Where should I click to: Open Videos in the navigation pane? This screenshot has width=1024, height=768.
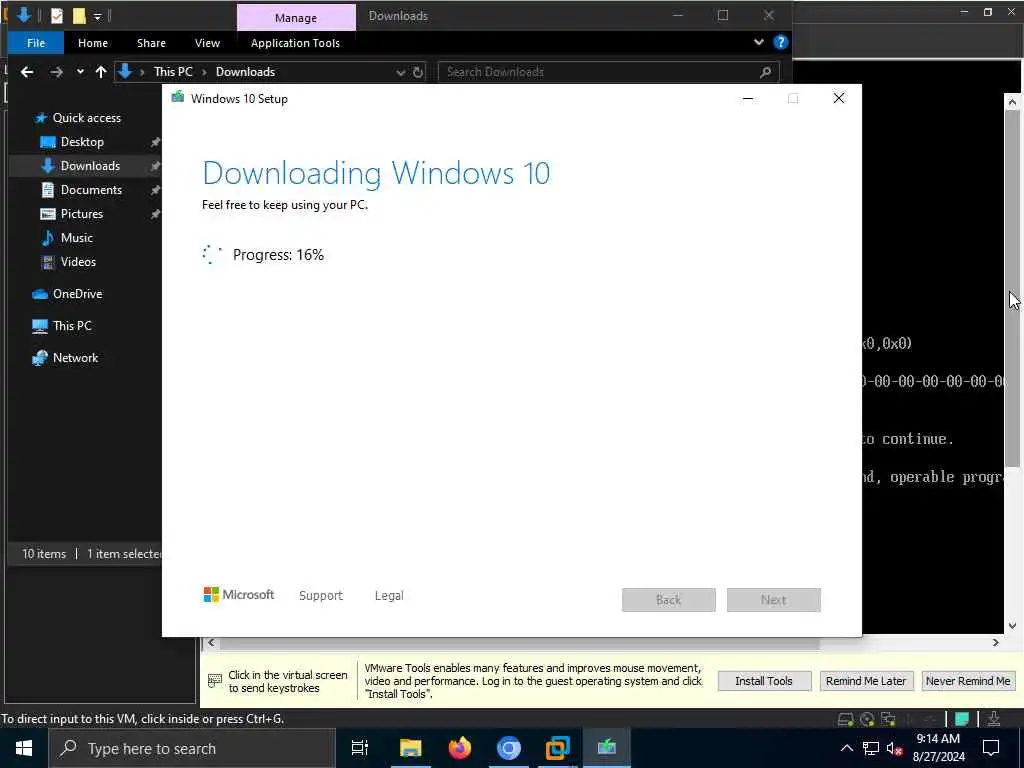coord(78,262)
